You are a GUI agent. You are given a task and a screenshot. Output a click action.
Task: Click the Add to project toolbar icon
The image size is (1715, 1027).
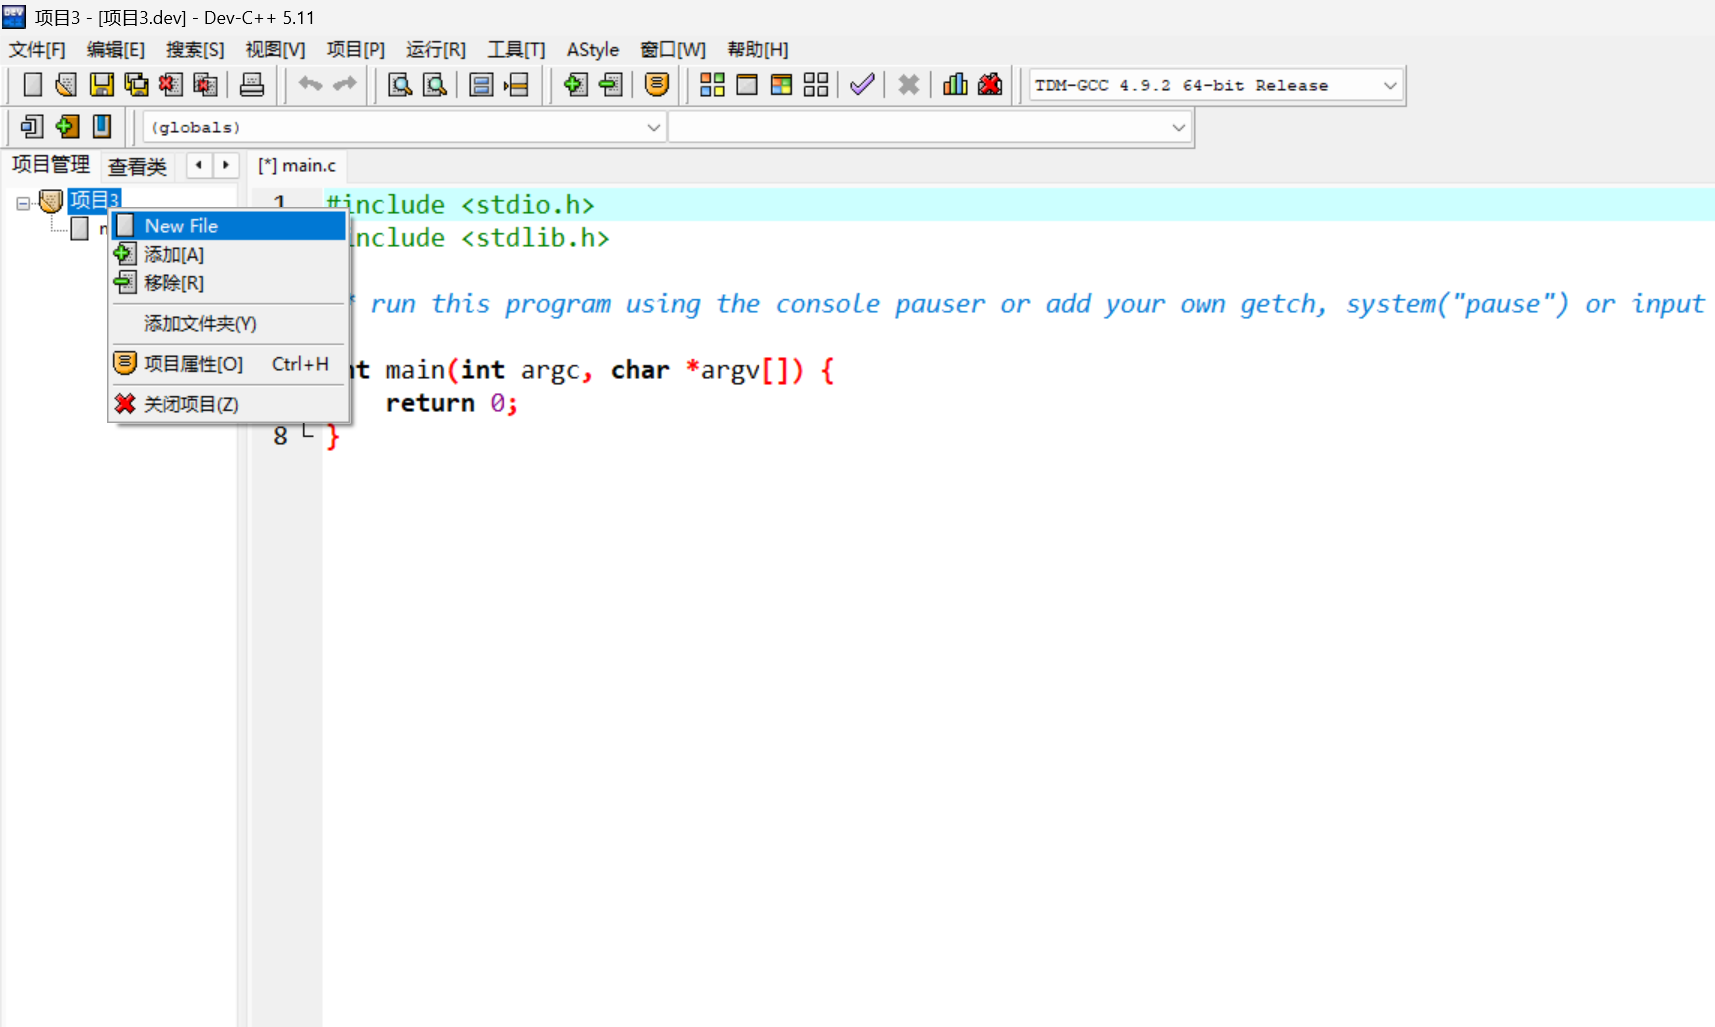point(575,85)
